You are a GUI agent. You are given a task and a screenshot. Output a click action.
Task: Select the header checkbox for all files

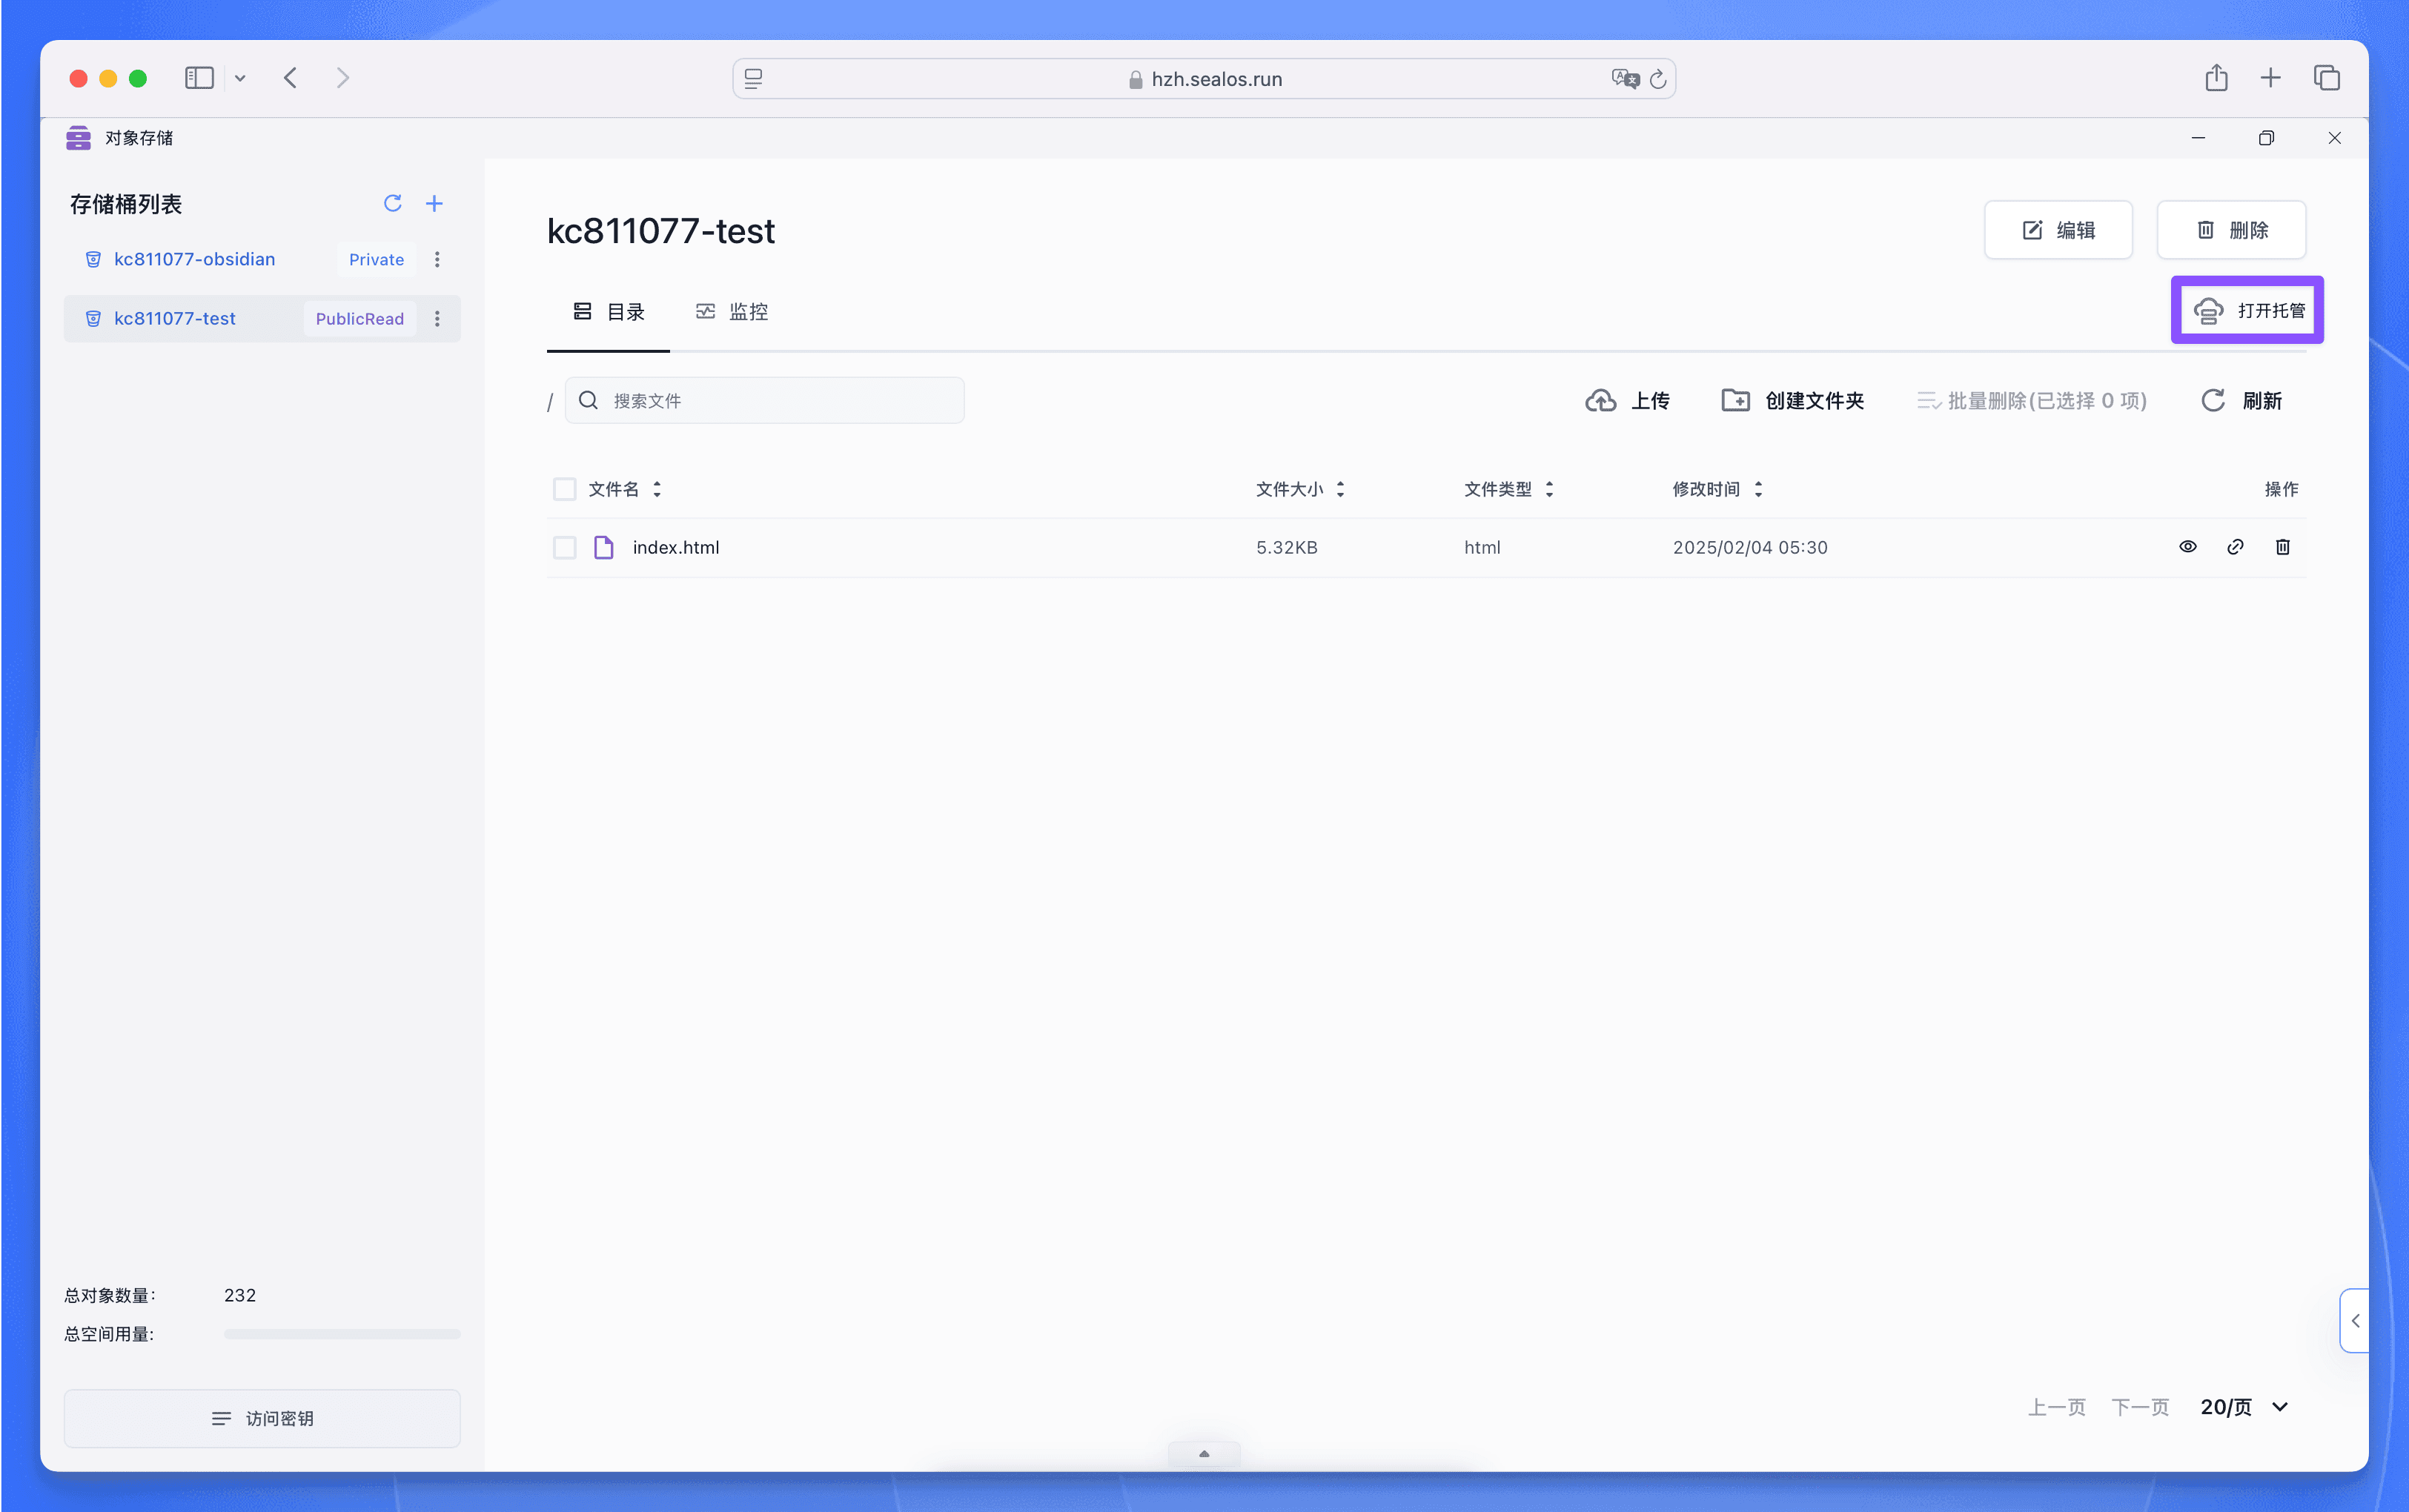click(x=564, y=489)
